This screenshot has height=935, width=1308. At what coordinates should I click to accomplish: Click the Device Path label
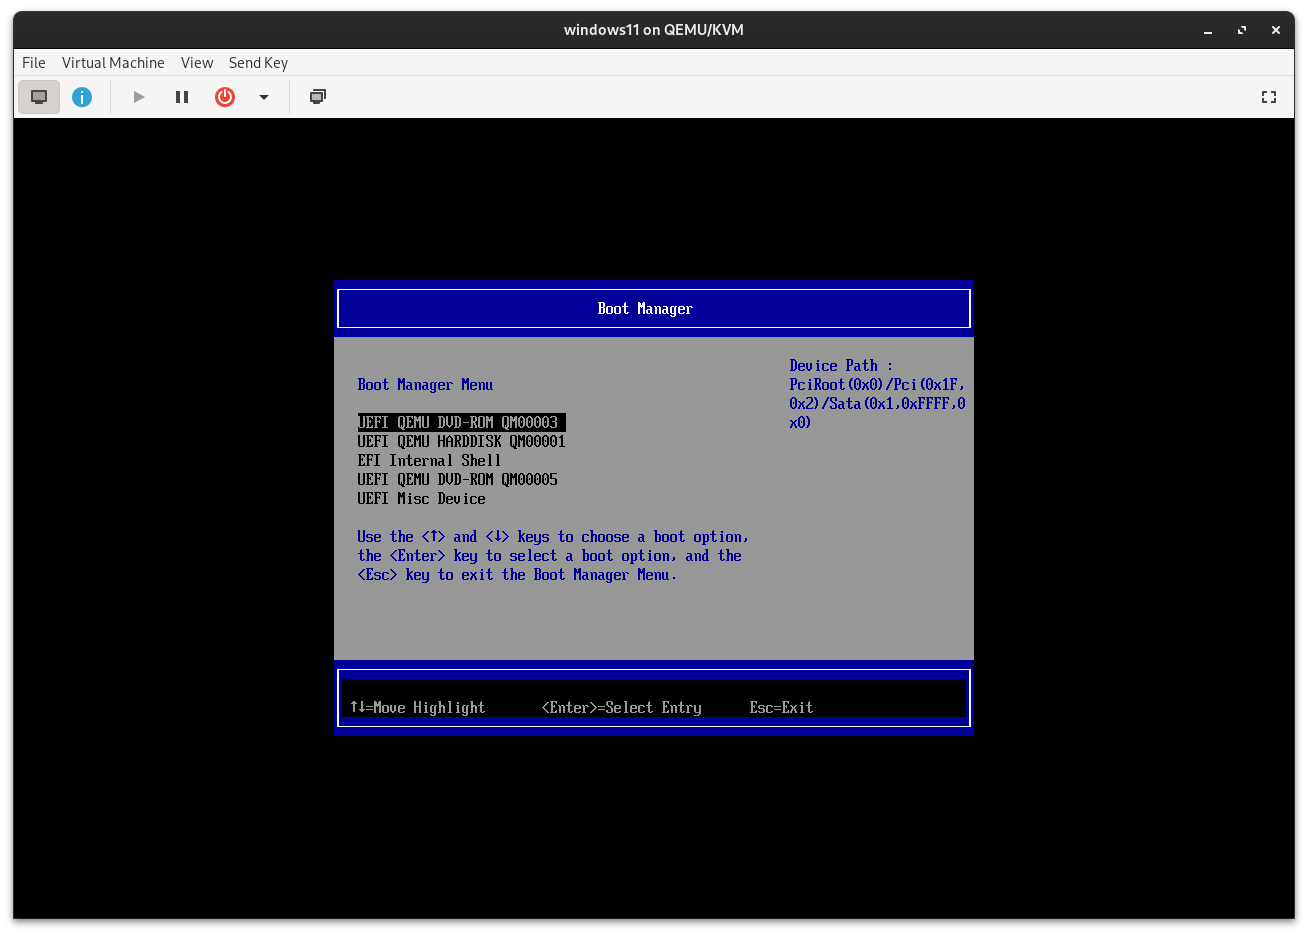coord(841,366)
